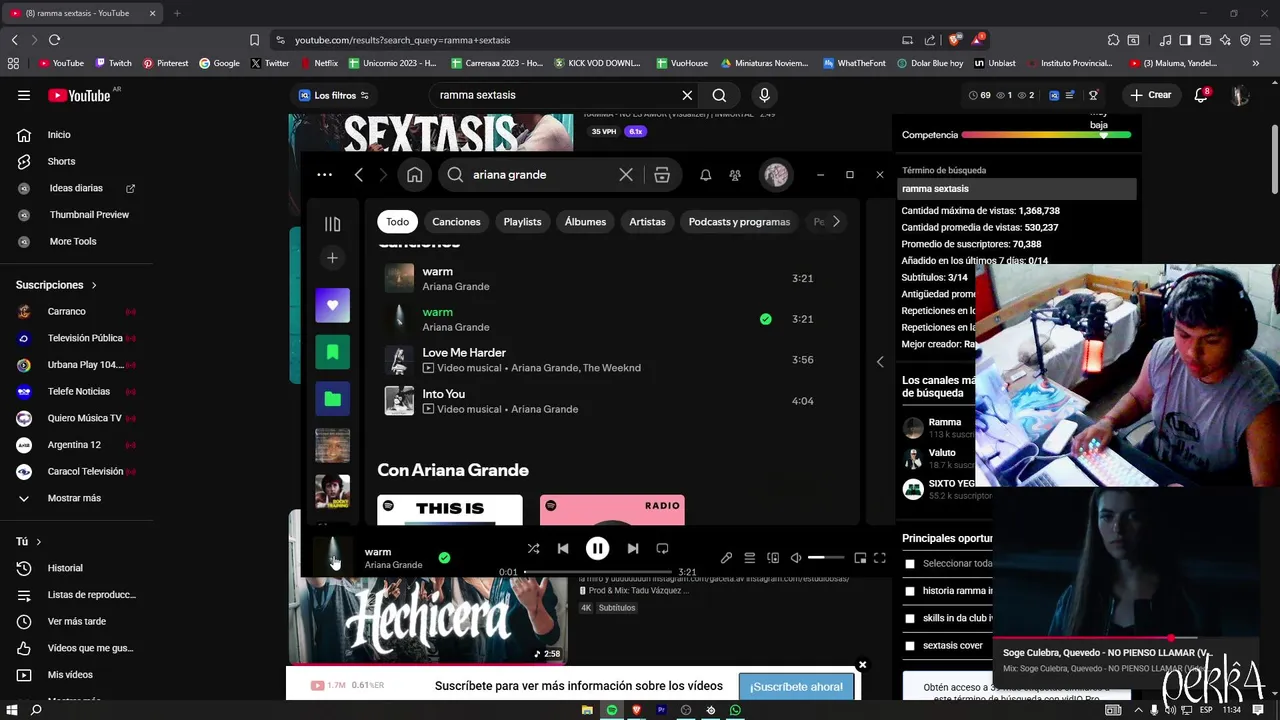
Task: Seek within Spotify song progress bar
Action: click(598, 572)
